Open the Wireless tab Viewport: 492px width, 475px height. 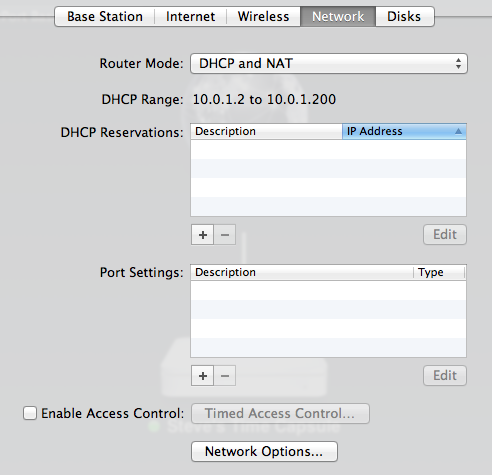(x=263, y=16)
